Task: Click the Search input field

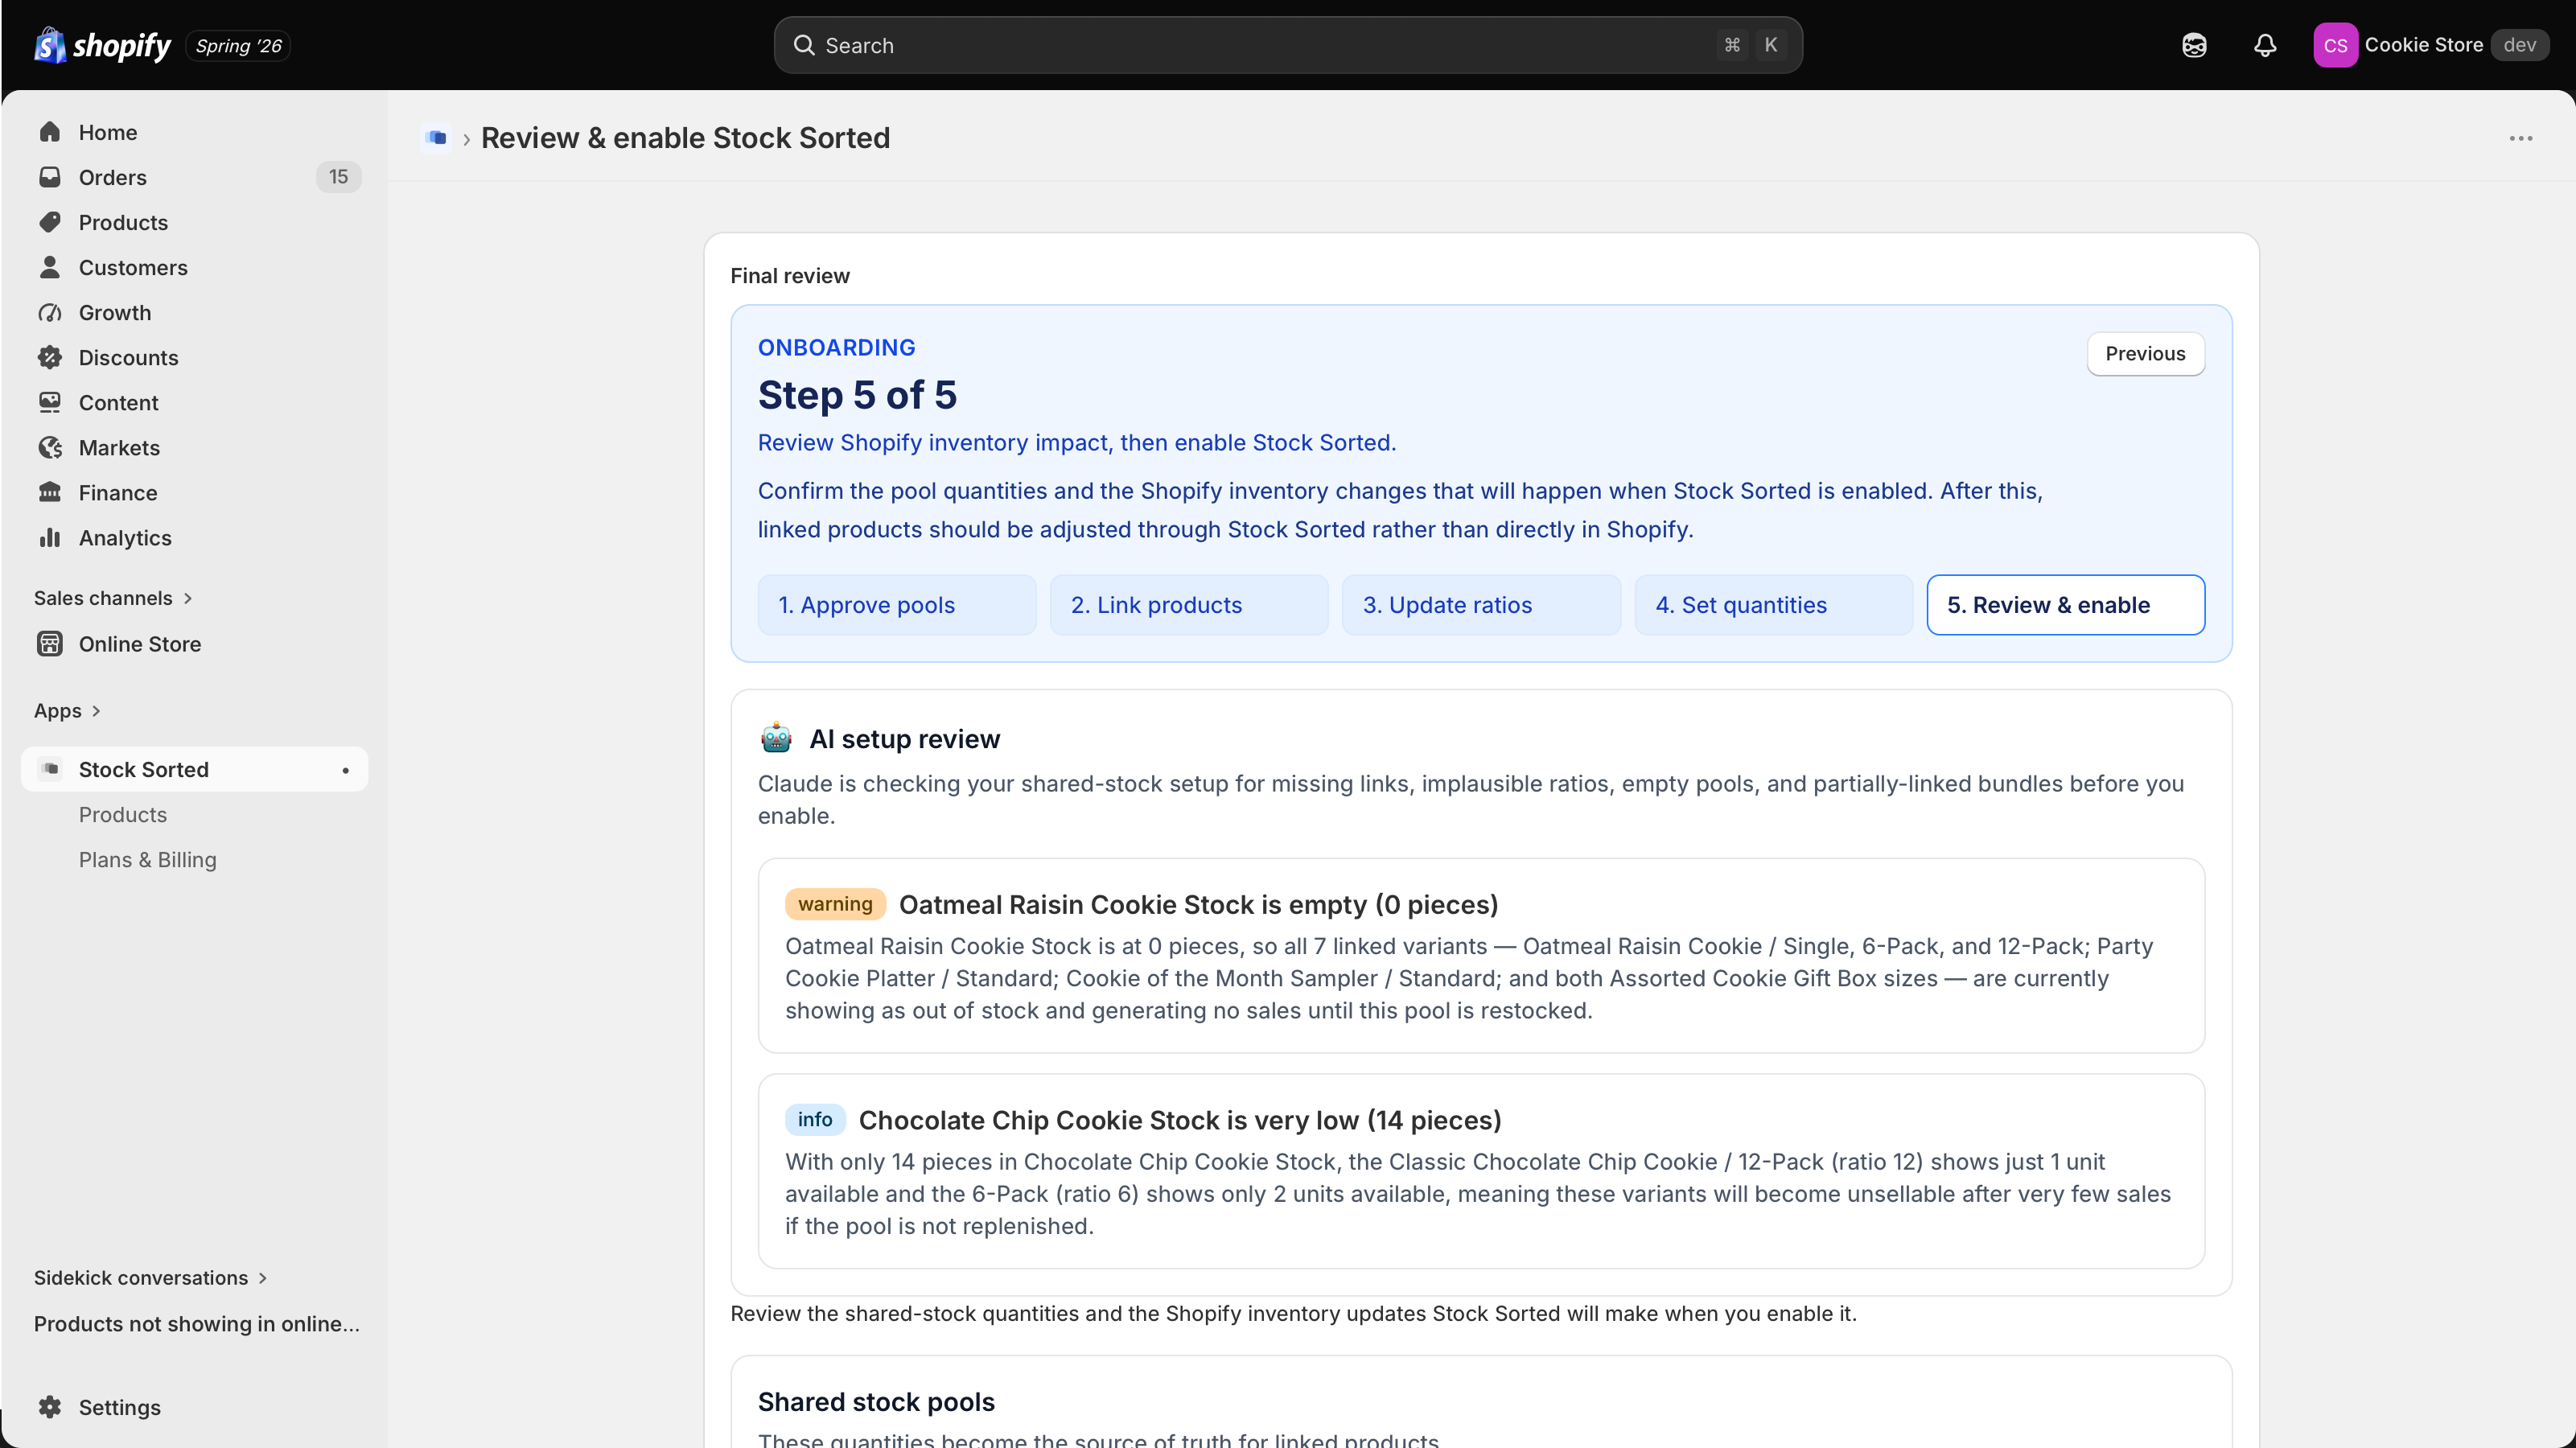Action: pyautogui.click(x=1288, y=45)
